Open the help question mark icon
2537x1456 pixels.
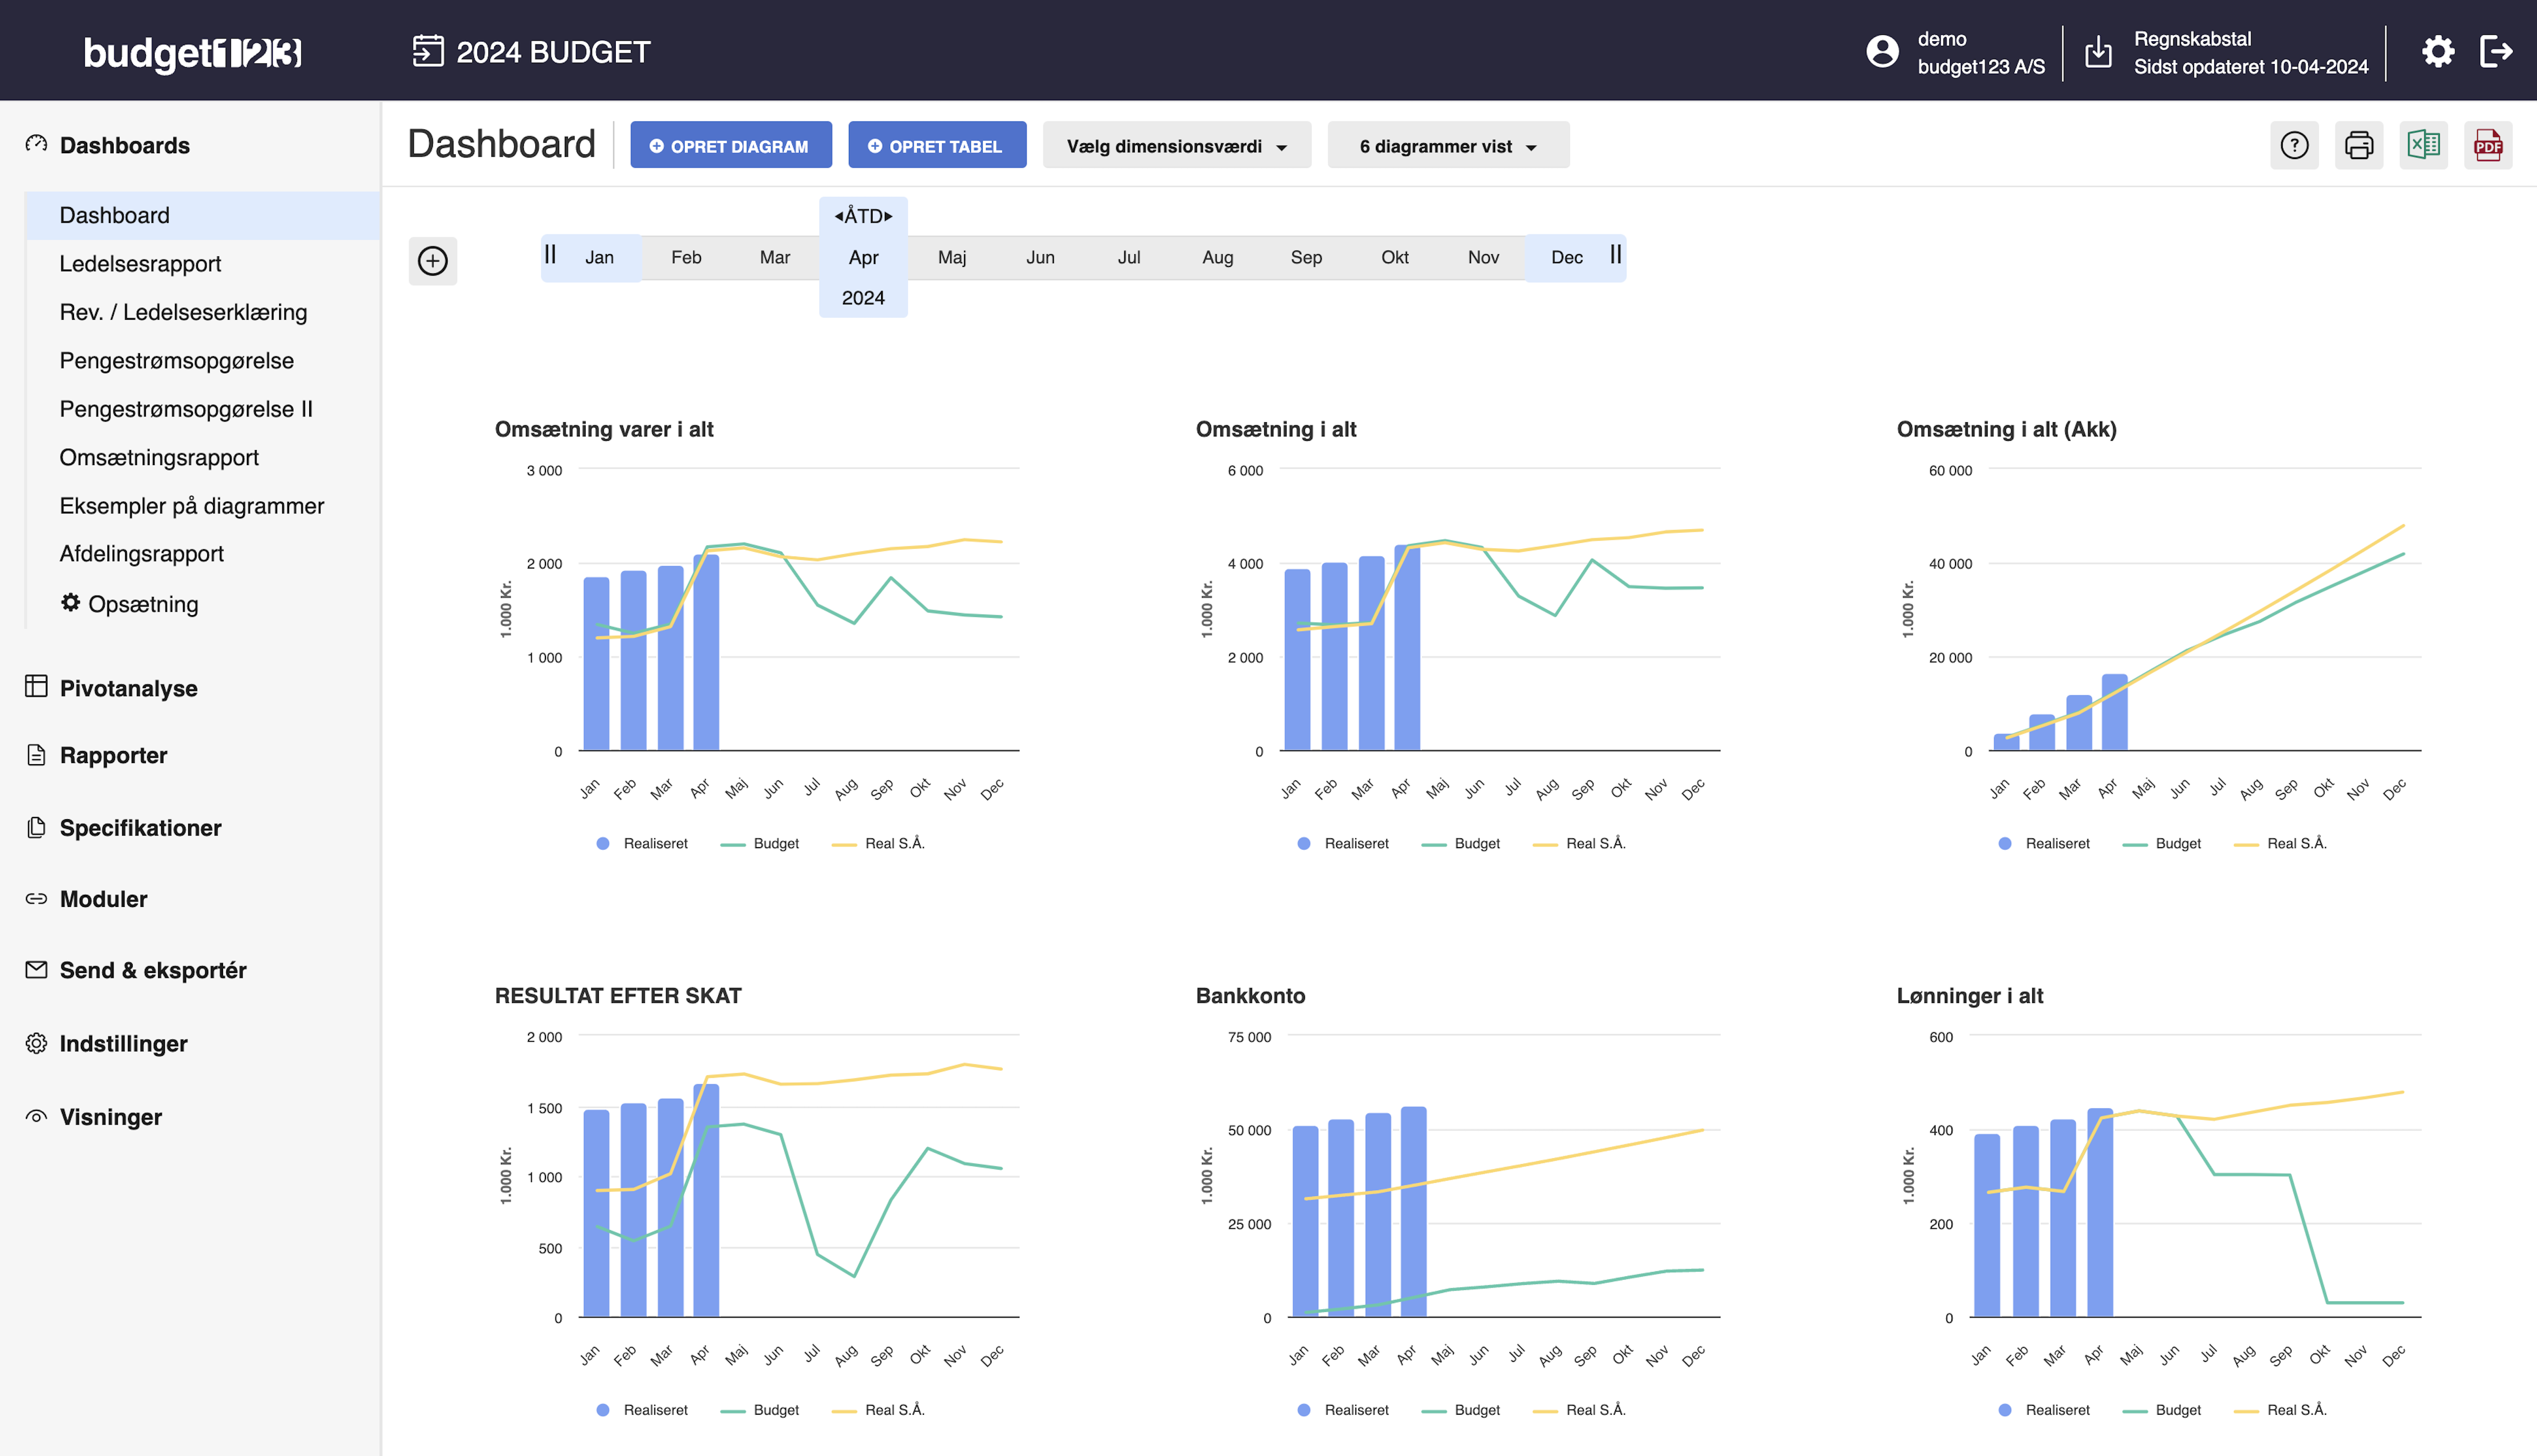(2294, 146)
